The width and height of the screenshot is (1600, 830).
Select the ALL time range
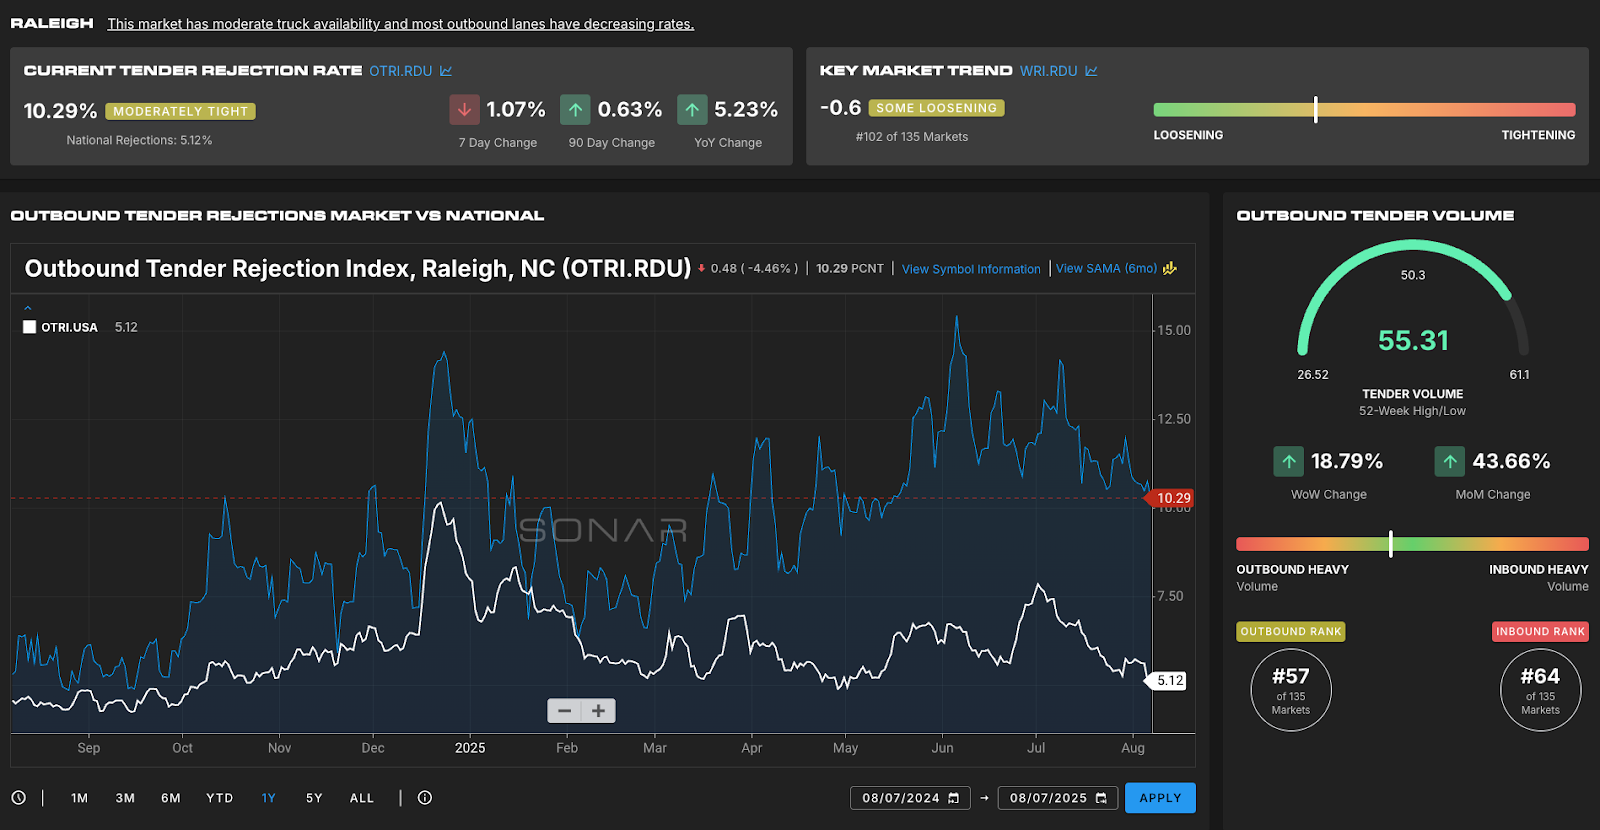[x=362, y=798]
